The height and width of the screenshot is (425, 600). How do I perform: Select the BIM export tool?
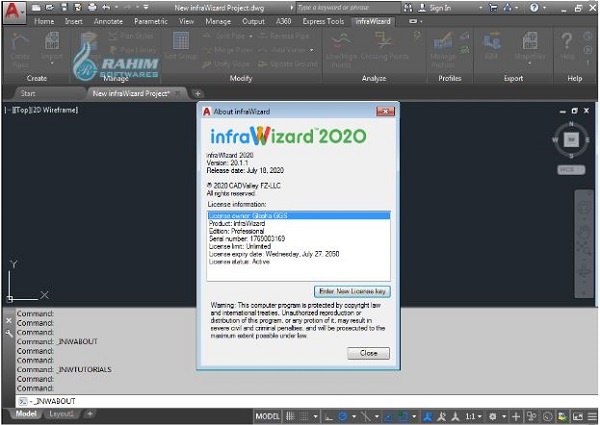tap(491, 47)
